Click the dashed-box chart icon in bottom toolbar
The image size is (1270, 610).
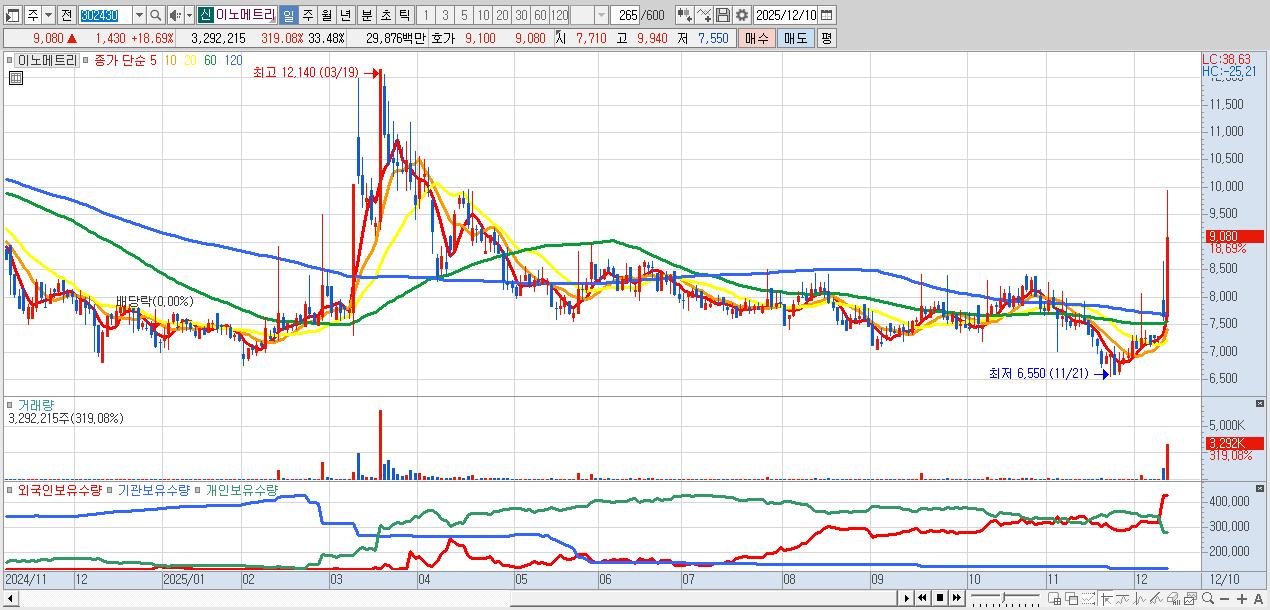click(x=1089, y=598)
